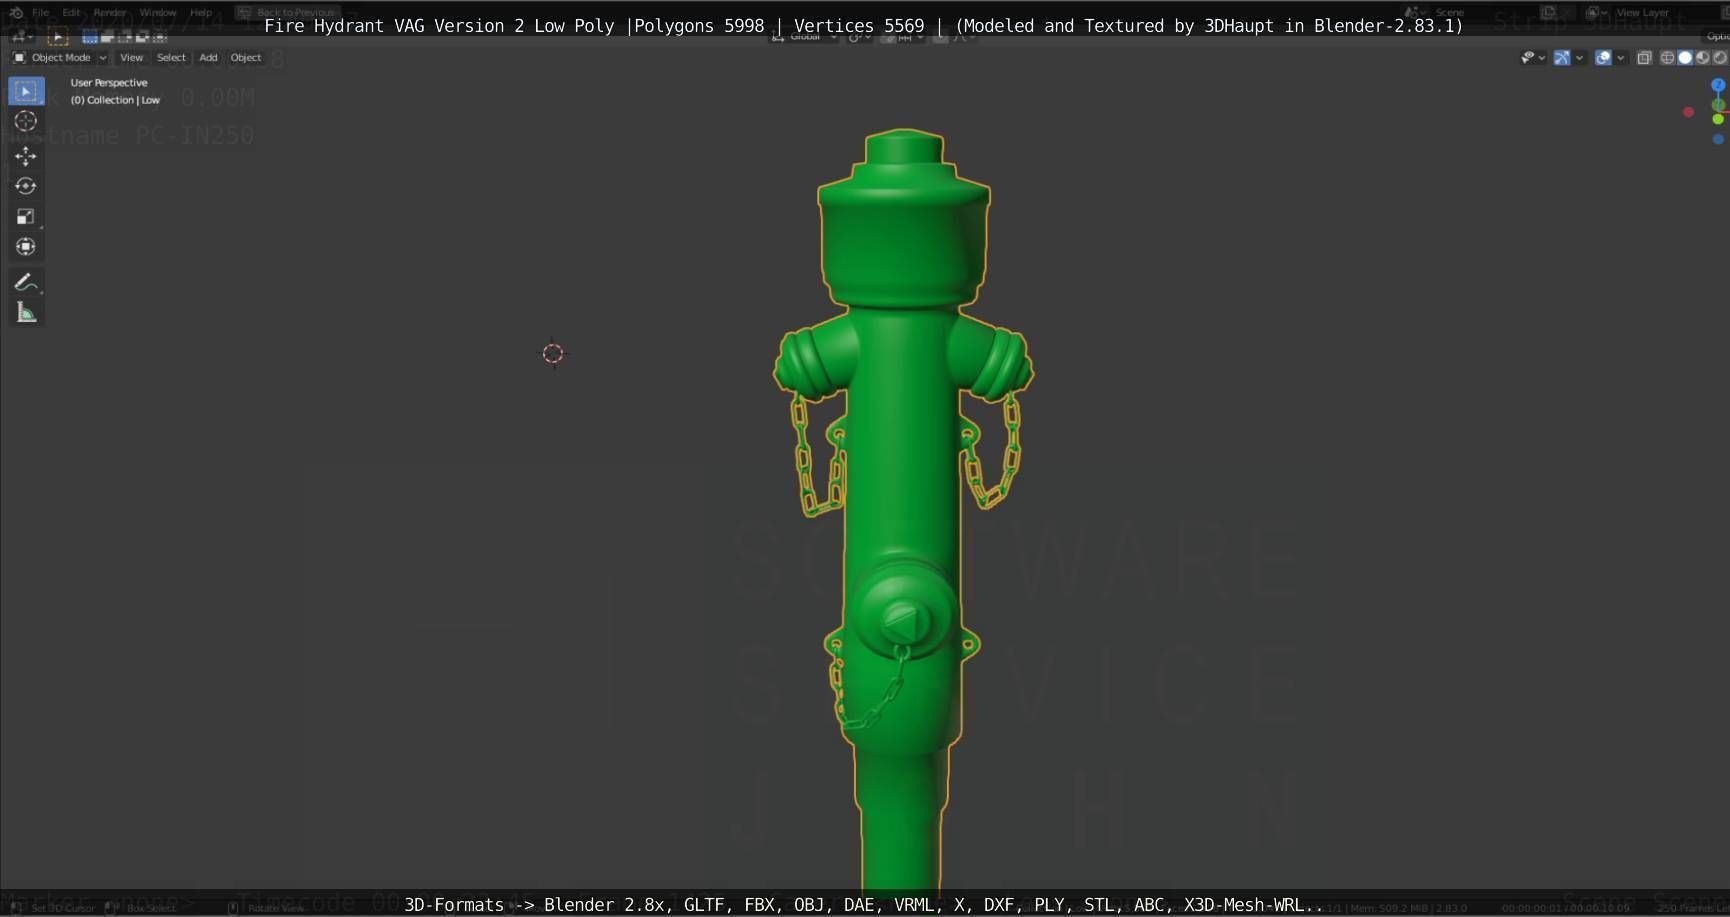The image size is (1730, 917).
Task: Open gizmo options dropdown arrow
Action: 1579,58
